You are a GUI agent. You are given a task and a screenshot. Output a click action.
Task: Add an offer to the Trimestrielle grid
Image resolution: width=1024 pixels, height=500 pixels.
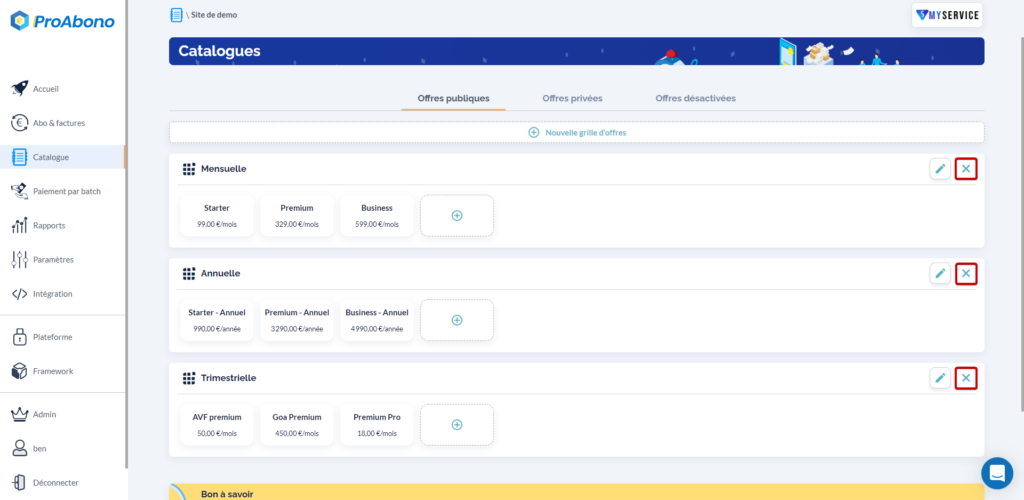coord(457,424)
